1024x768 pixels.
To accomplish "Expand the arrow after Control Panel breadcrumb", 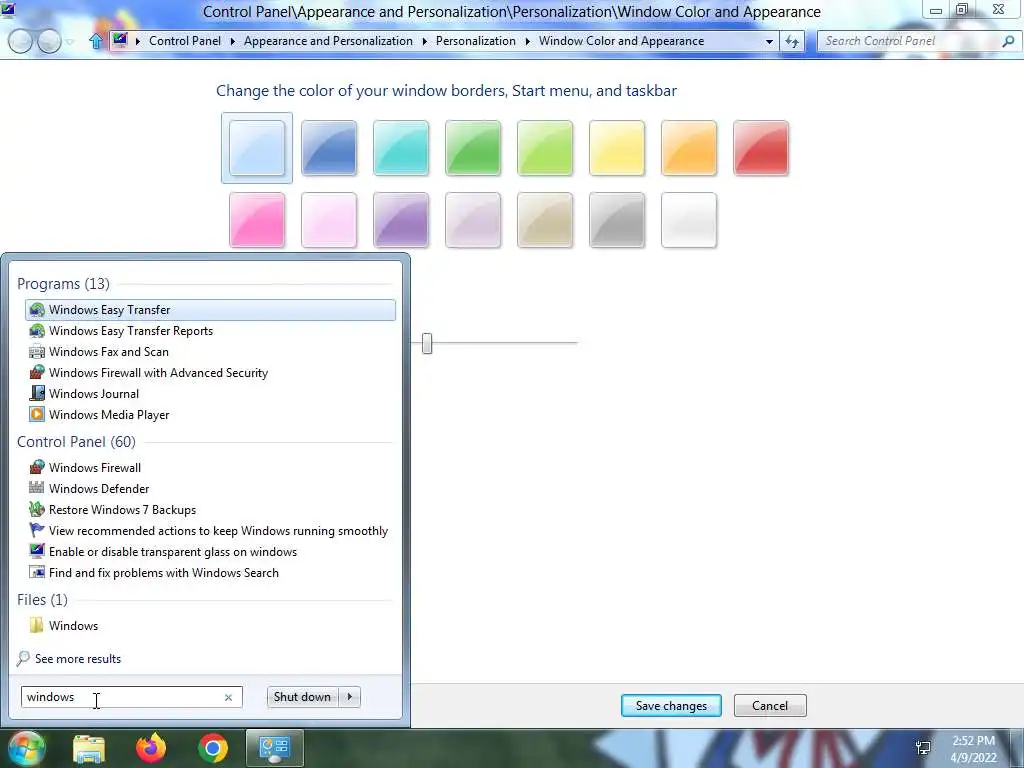I will (232, 41).
